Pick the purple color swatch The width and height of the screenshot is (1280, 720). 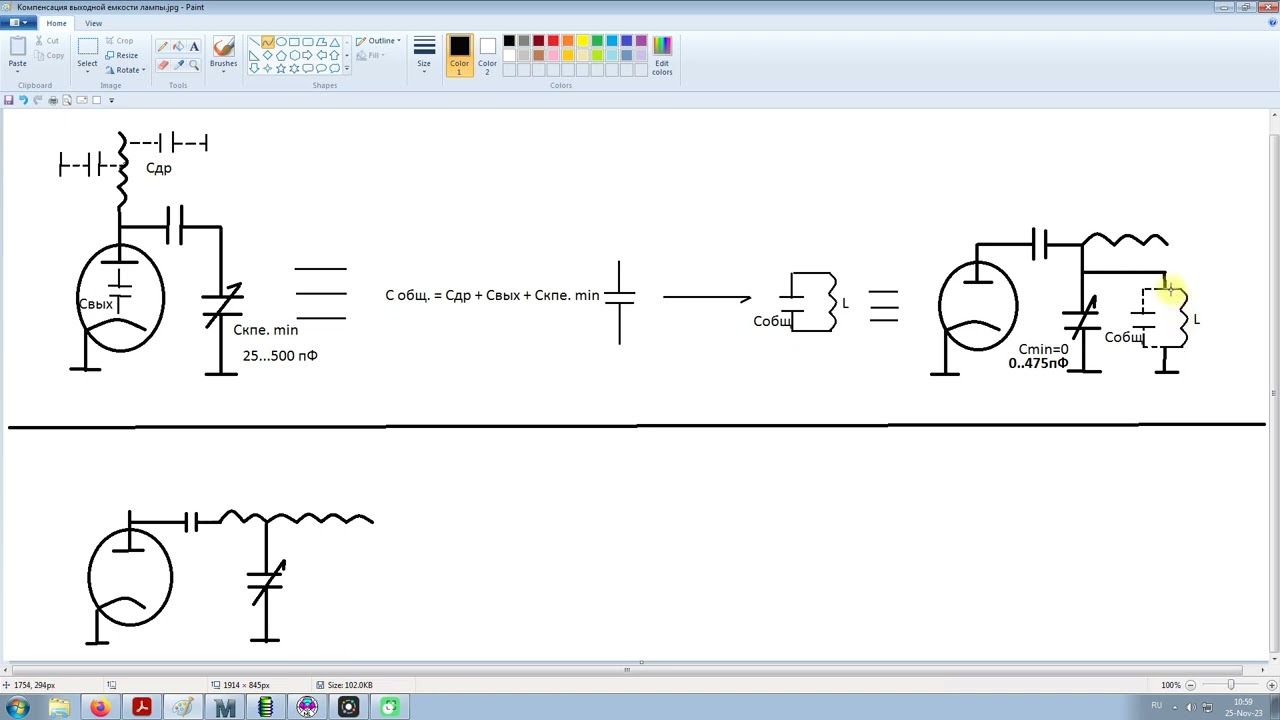coord(641,41)
